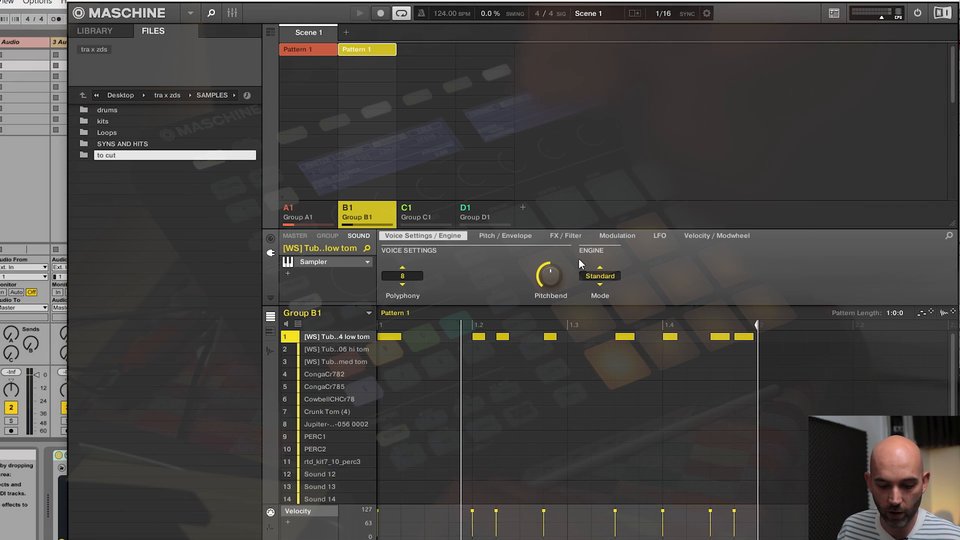Screen dimensions: 960x540
Task: Open the LFO page
Action: coord(659,236)
